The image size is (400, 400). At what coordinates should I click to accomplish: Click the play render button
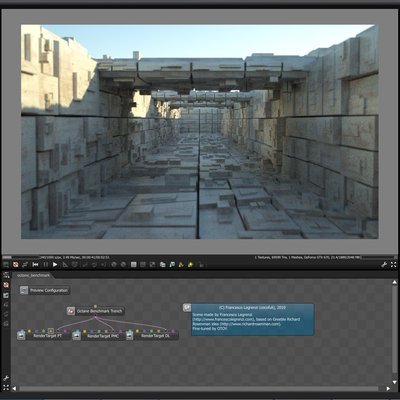pos(55,265)
